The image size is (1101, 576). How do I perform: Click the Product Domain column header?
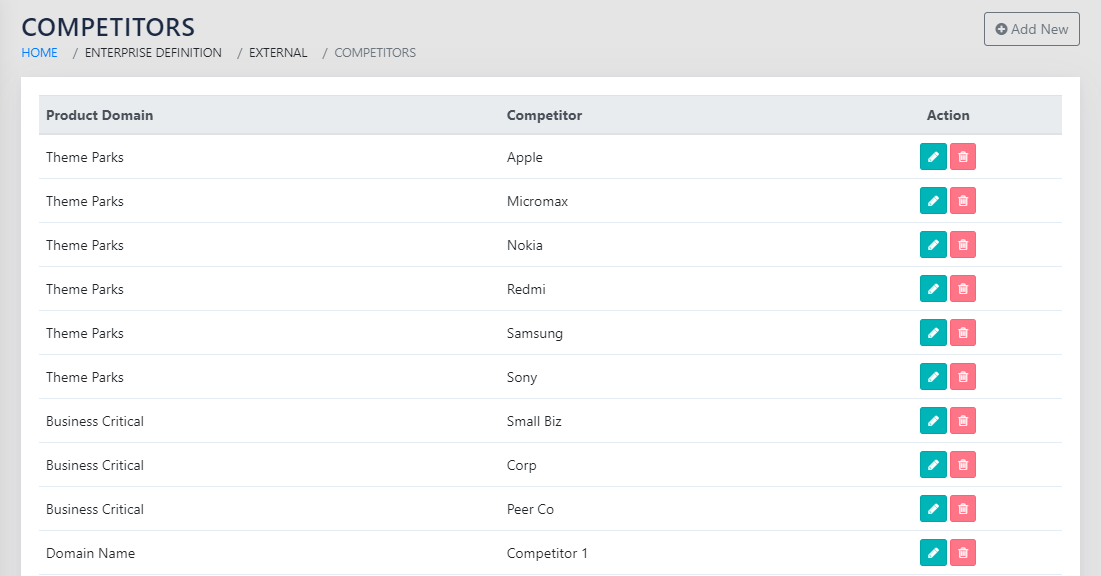(x=100, y=115)
